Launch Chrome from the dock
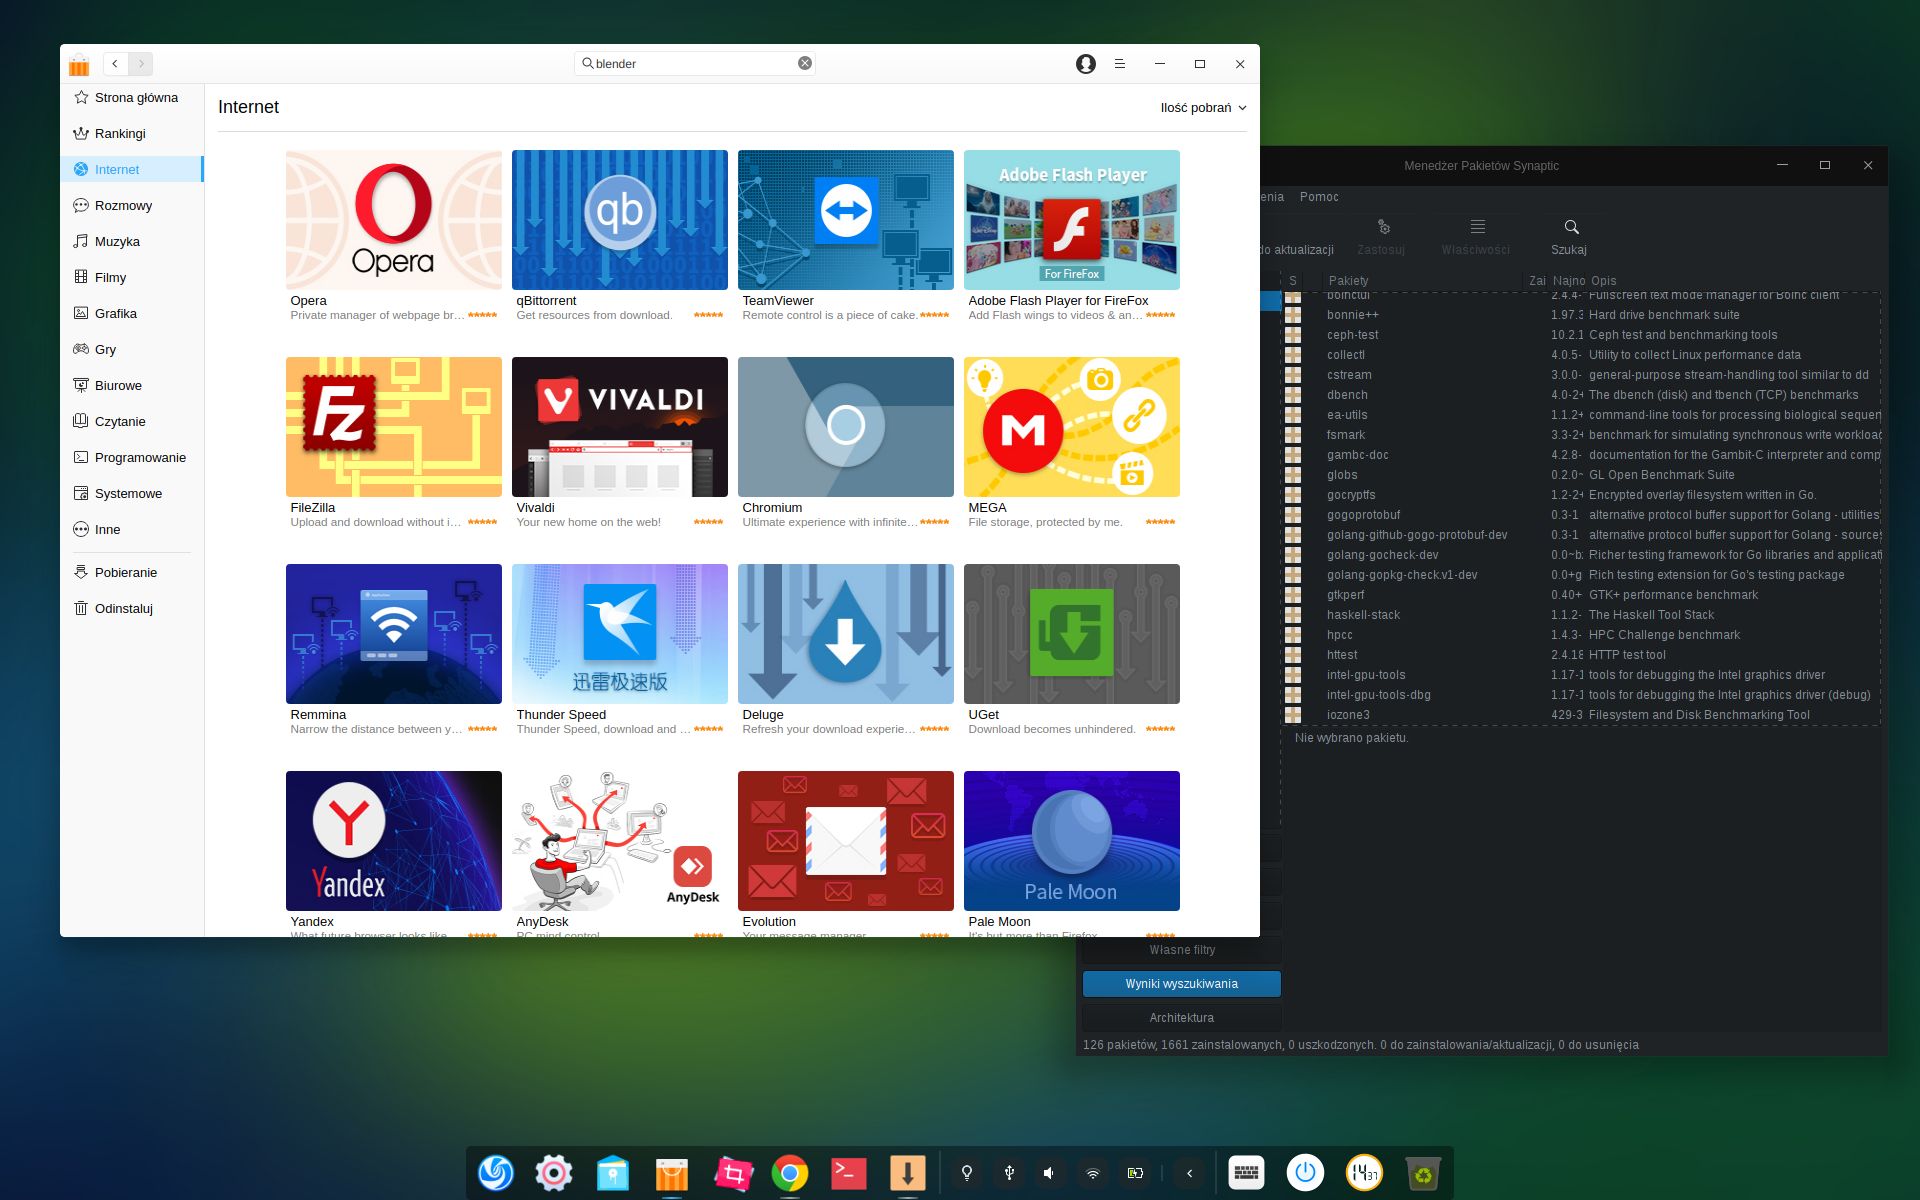Viewport: 1920px width, 1200px height. [789, 1173]
